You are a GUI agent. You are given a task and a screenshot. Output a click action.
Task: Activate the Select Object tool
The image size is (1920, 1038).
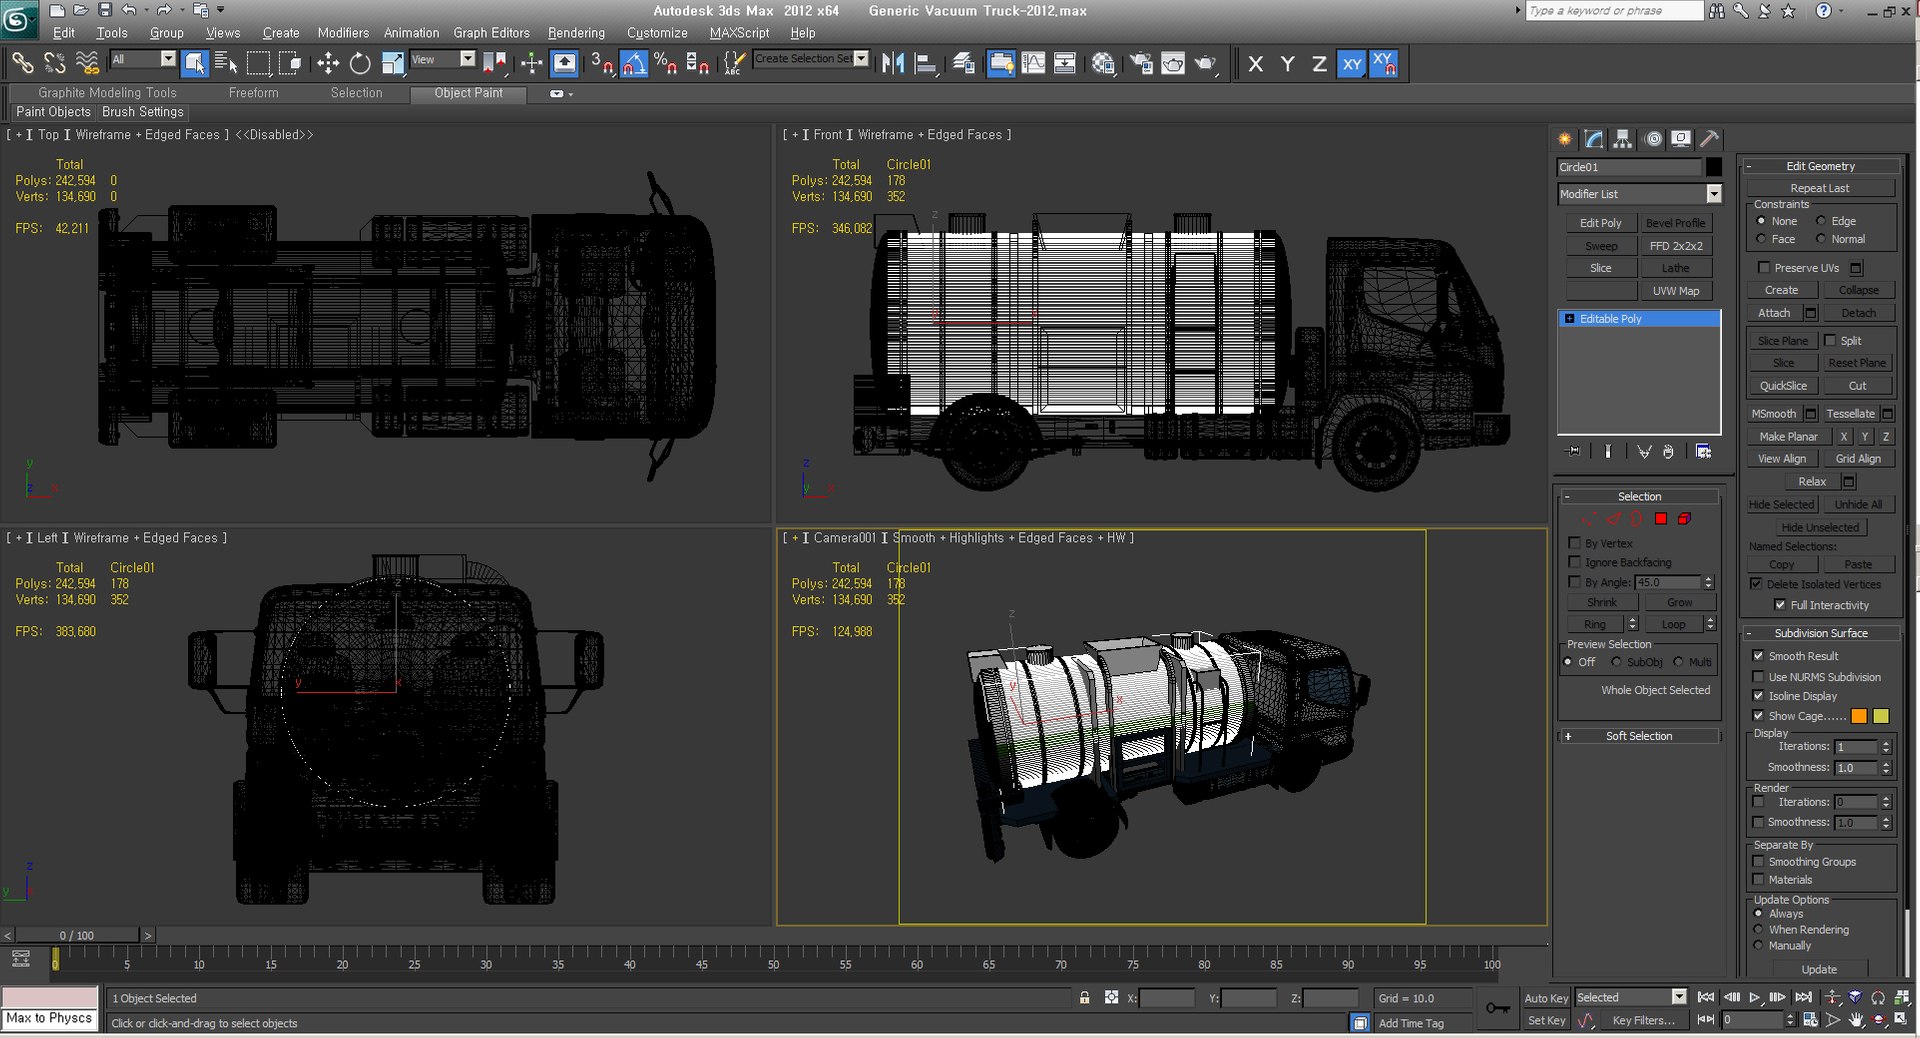coord(195,63)
